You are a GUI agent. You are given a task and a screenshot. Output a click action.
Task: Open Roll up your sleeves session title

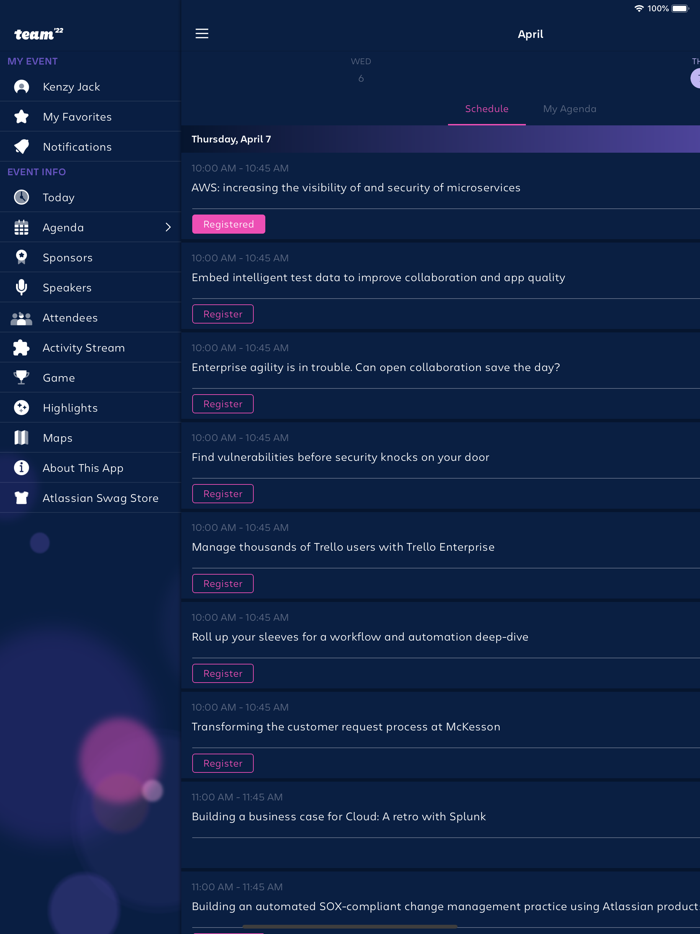360,637
